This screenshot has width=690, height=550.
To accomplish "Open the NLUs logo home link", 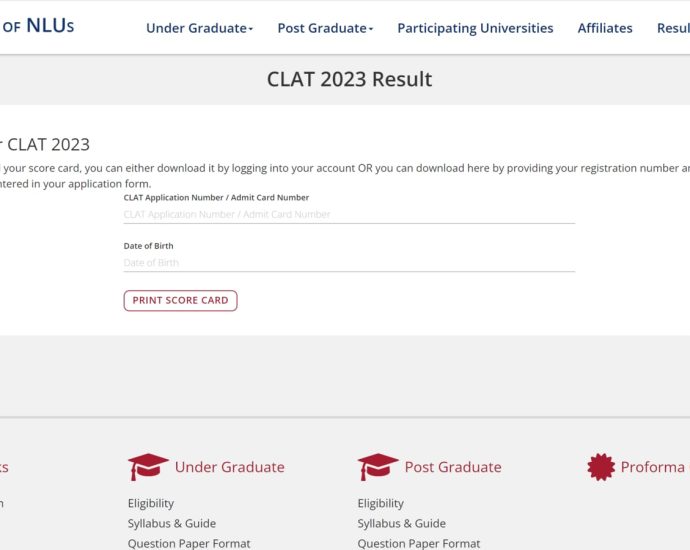I will (x=38, y=26).
